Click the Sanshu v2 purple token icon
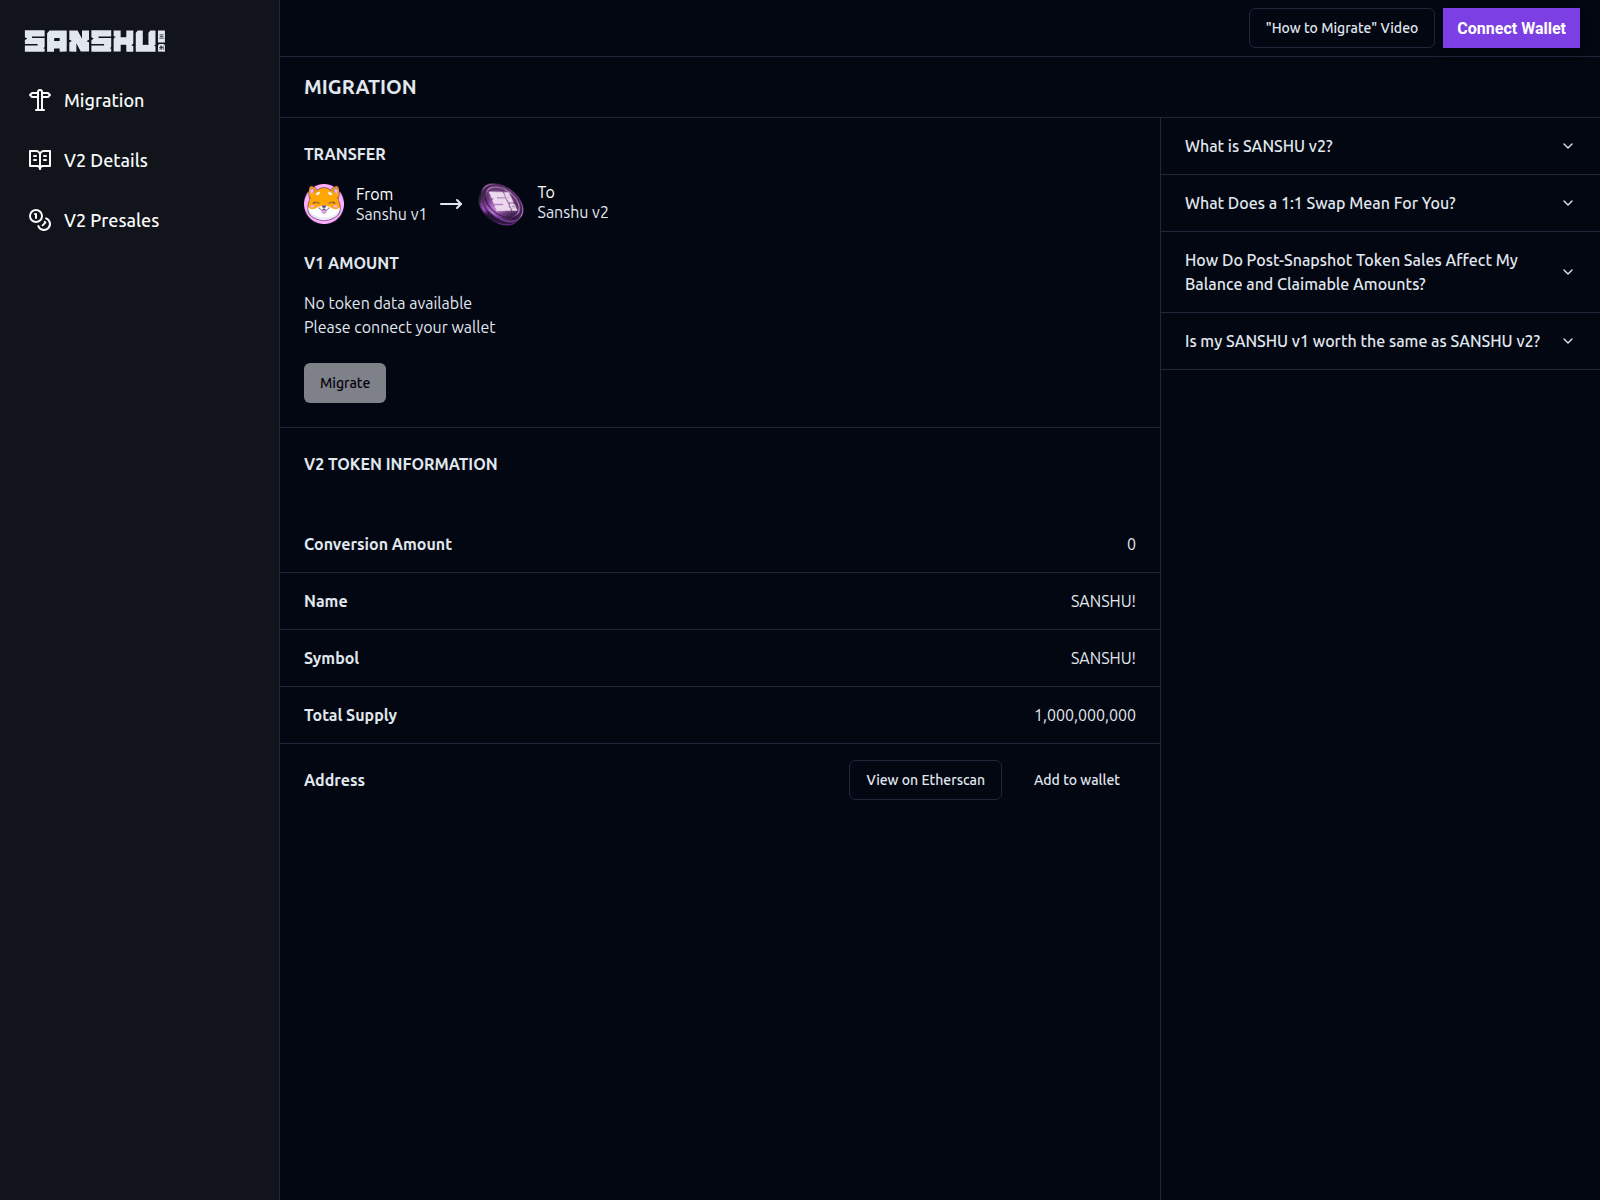Viewport: 1600px width, 1200px height. [x=500, y=203]
